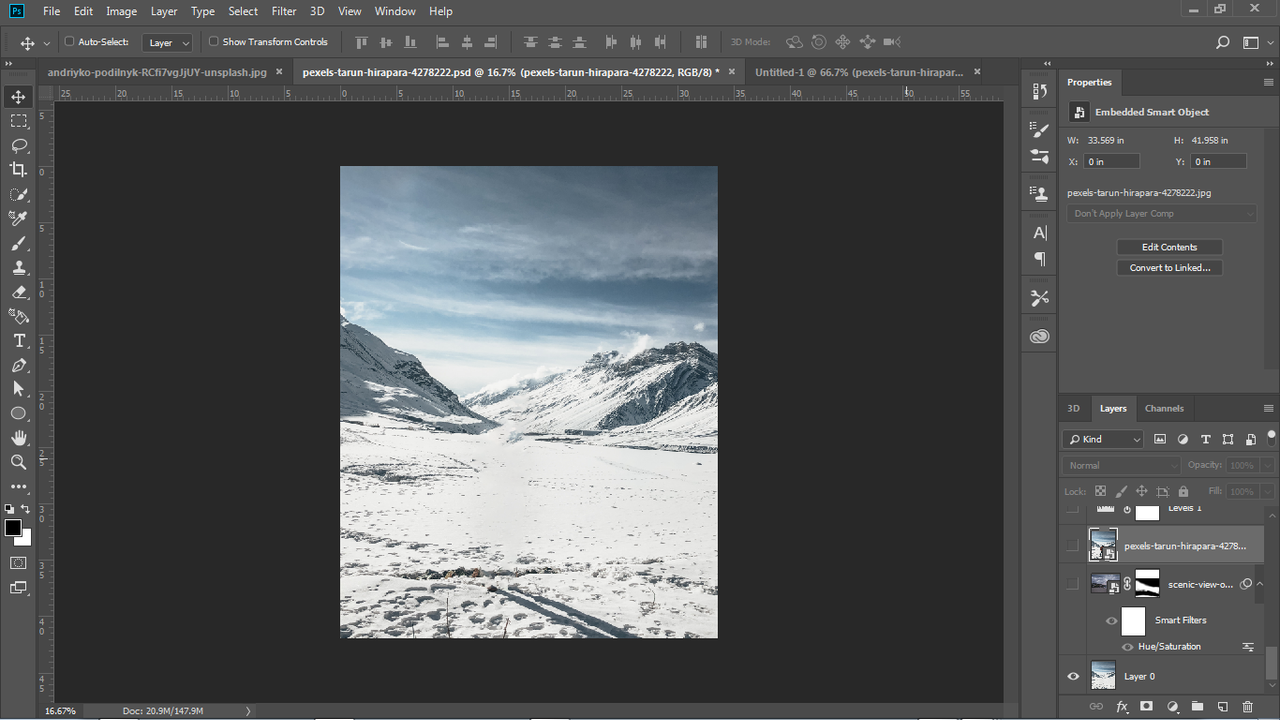The height and width of the screenshot is (720, 1280).
Task: Select the Clone Stamp tool
Action: [18, 268]
